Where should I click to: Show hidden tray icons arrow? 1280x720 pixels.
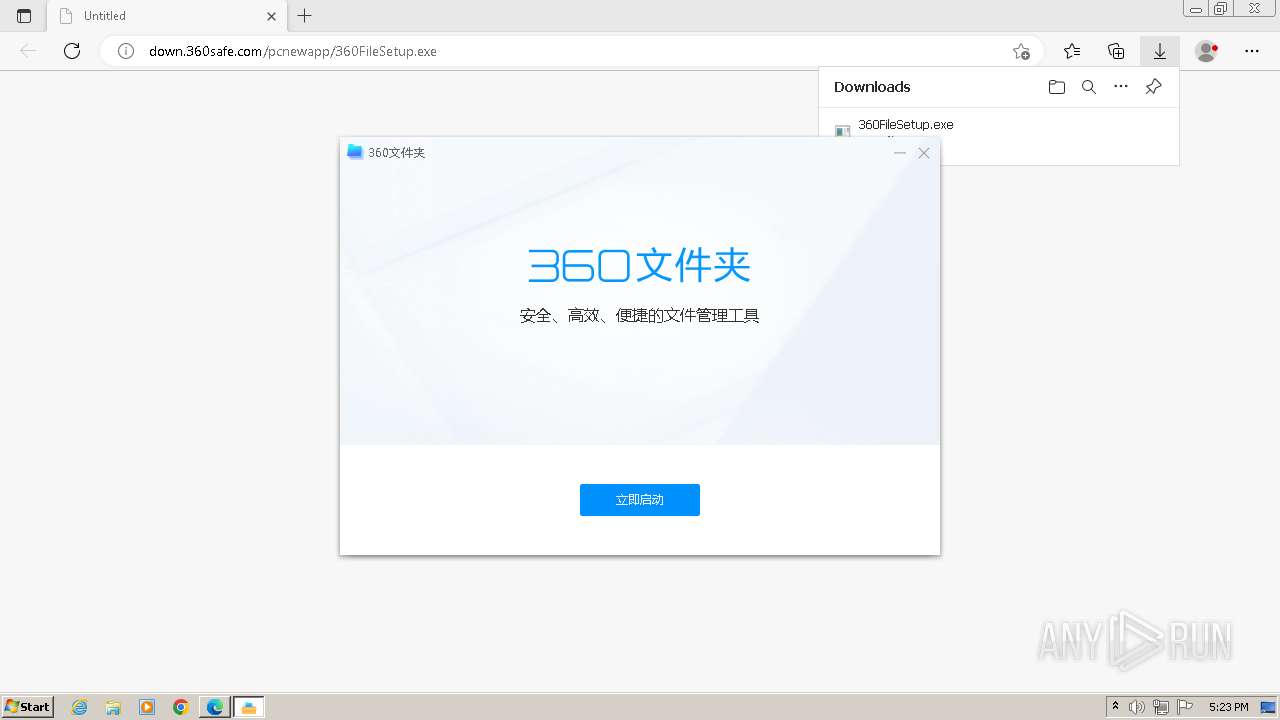[x=1115, y=707]
